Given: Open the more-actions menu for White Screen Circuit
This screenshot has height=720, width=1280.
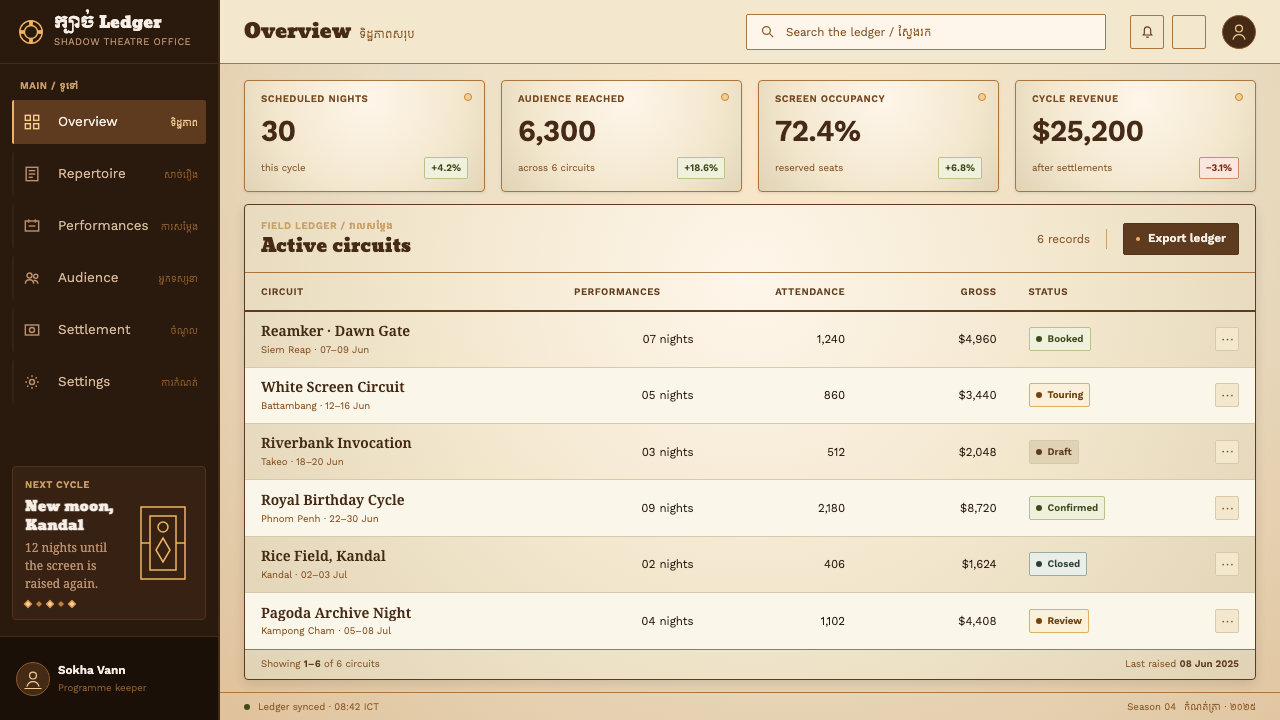Looking at the screenshot, I should 1227,395.
